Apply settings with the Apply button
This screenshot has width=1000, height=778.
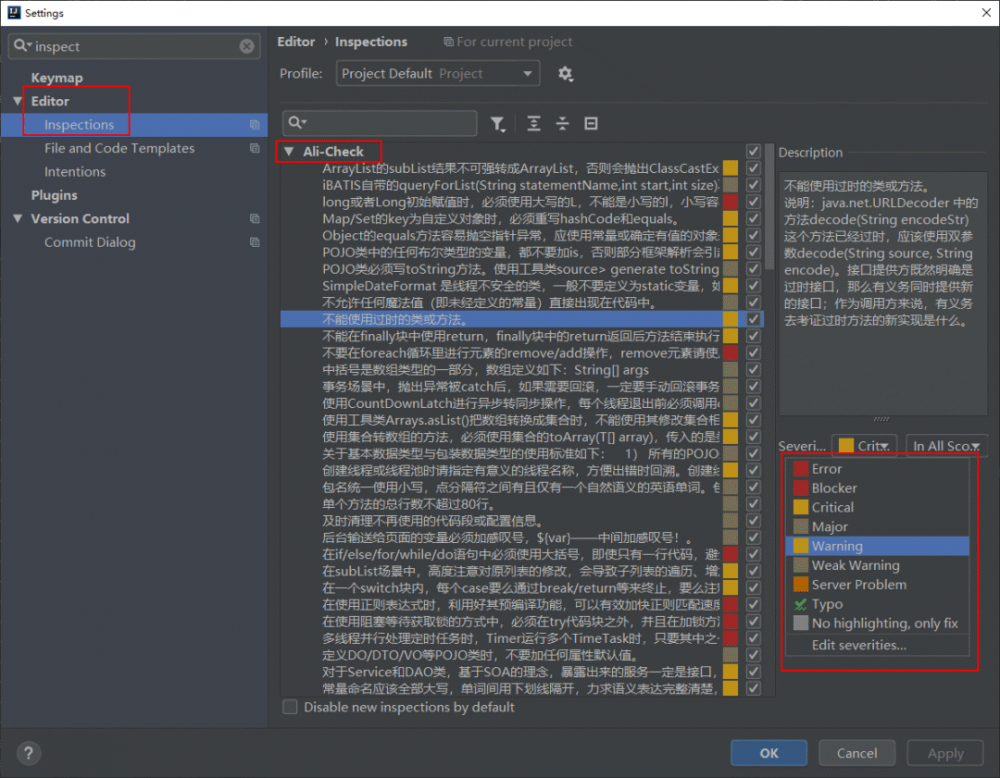(x=944, y=752)
